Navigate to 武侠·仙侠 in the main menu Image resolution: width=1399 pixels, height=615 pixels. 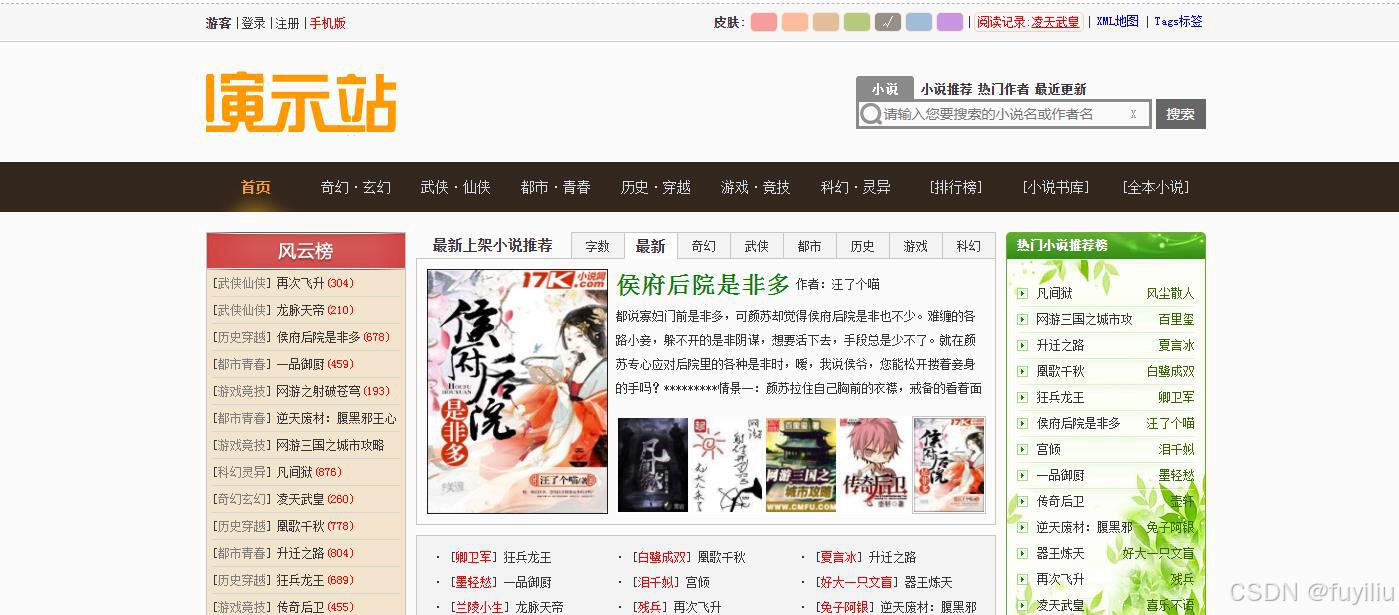coord(456,187)
